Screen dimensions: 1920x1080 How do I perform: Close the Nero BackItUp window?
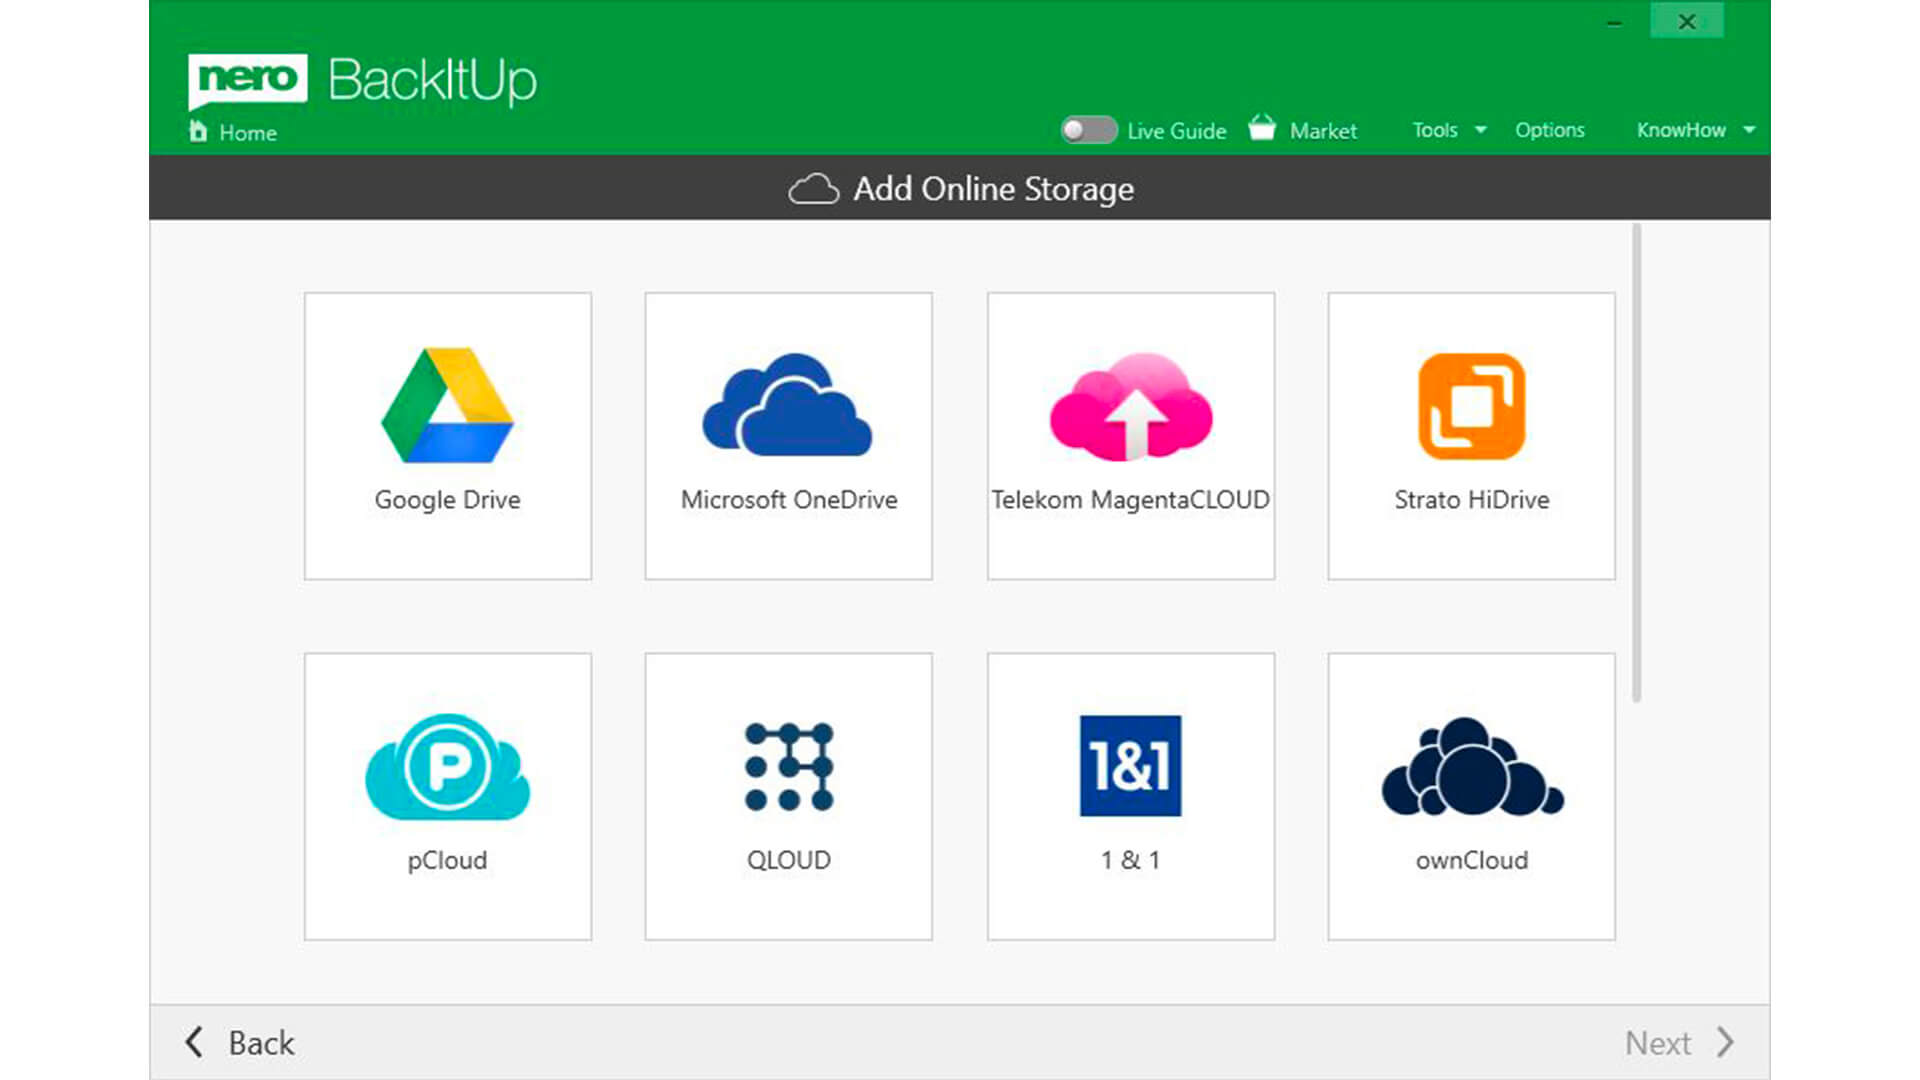[x=1686, y=21]
